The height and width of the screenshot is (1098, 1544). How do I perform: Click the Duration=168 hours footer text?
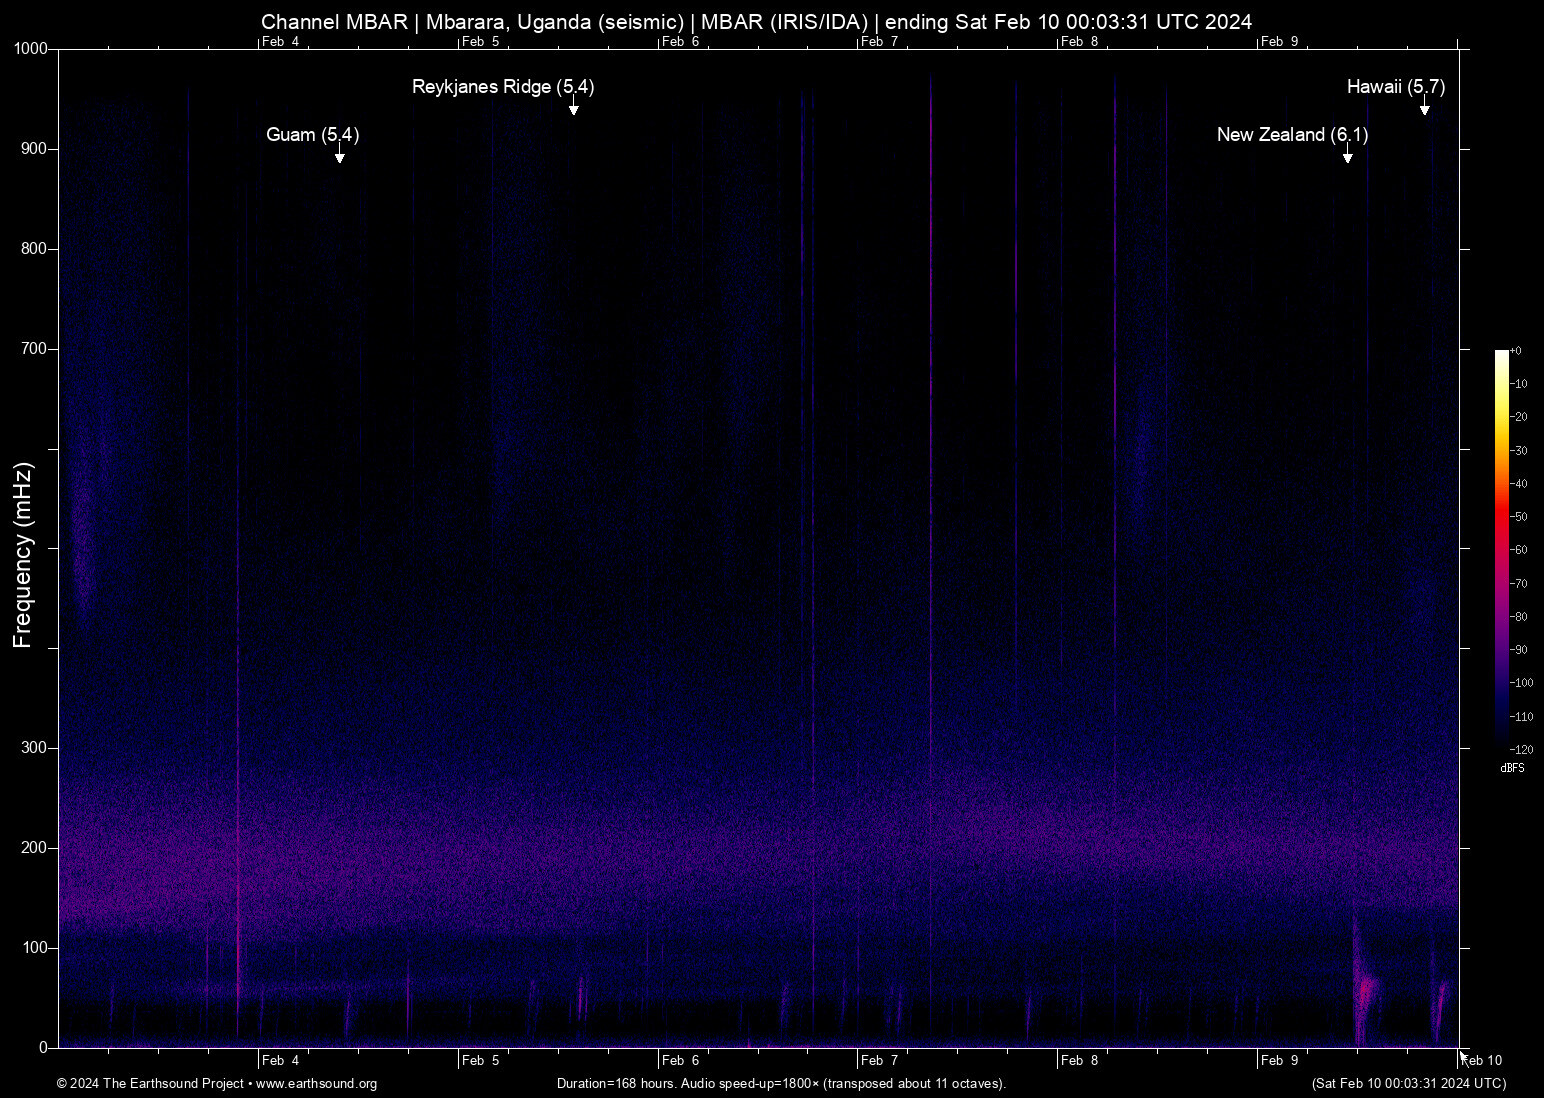click(x=781, y=1084)
